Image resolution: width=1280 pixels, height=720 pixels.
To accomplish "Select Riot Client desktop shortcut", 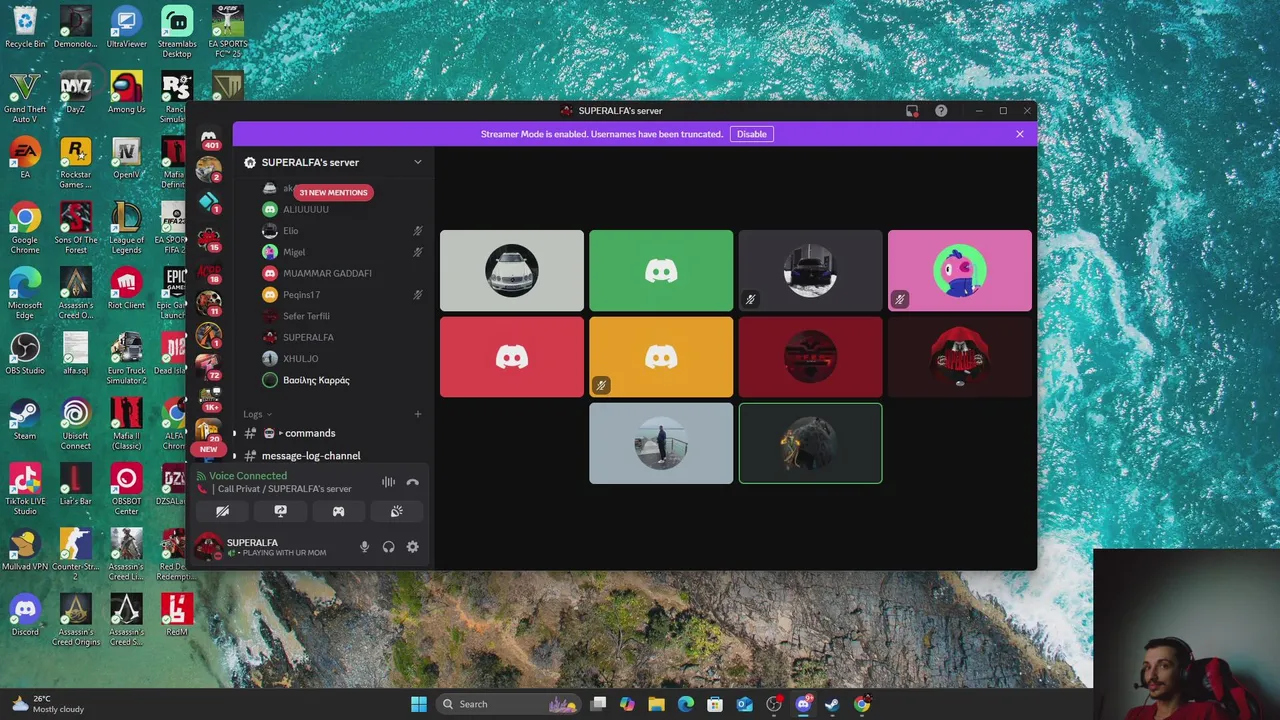I will (126, 288).
